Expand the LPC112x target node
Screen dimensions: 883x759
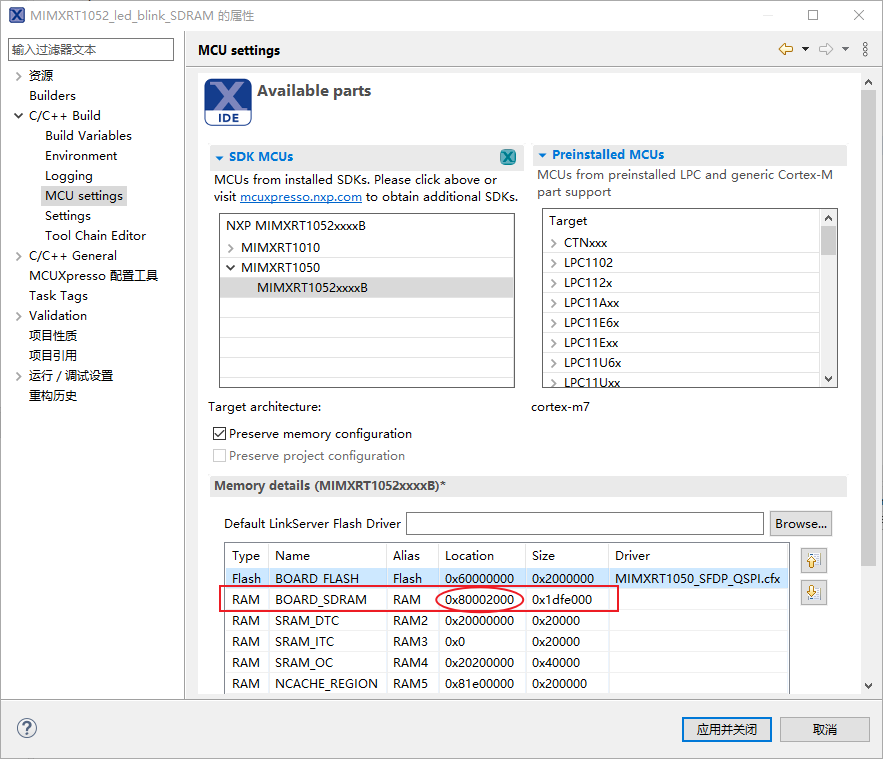point(554,283)
